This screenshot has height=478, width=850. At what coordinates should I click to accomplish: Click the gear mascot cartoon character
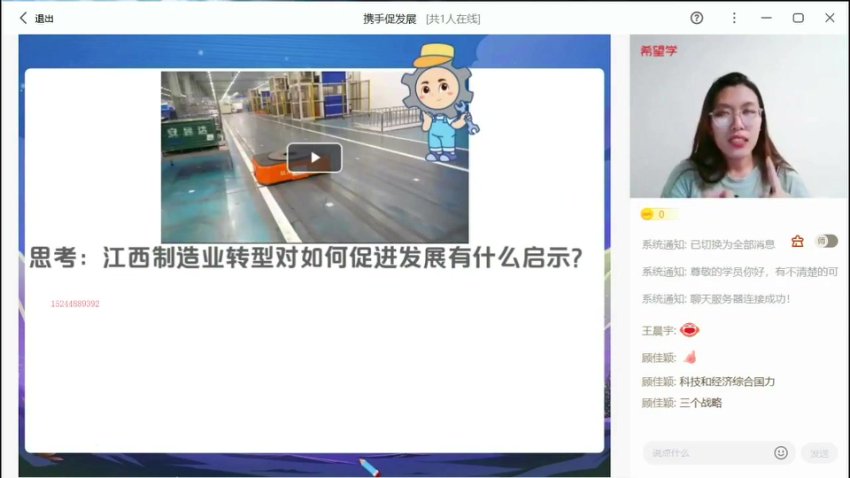438,100
